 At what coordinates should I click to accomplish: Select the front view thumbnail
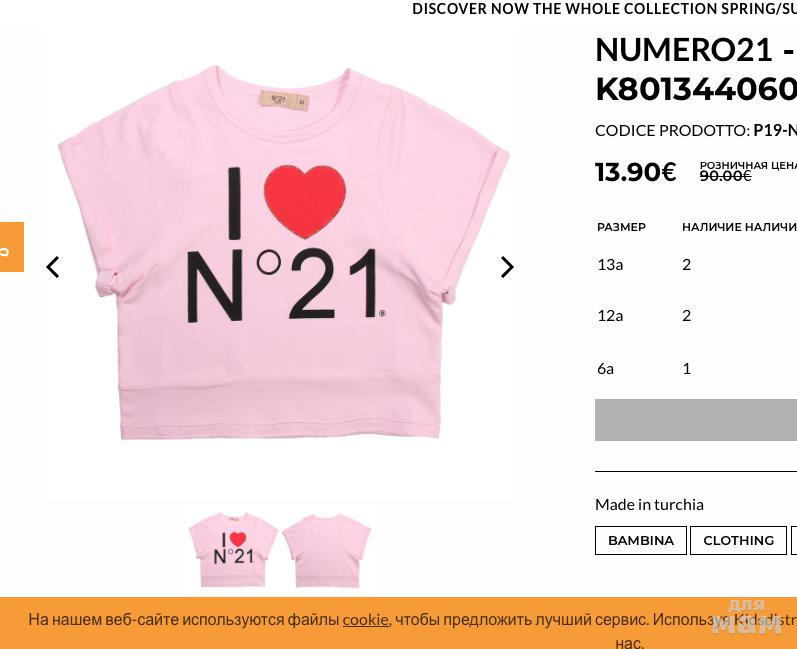point(233,549)
